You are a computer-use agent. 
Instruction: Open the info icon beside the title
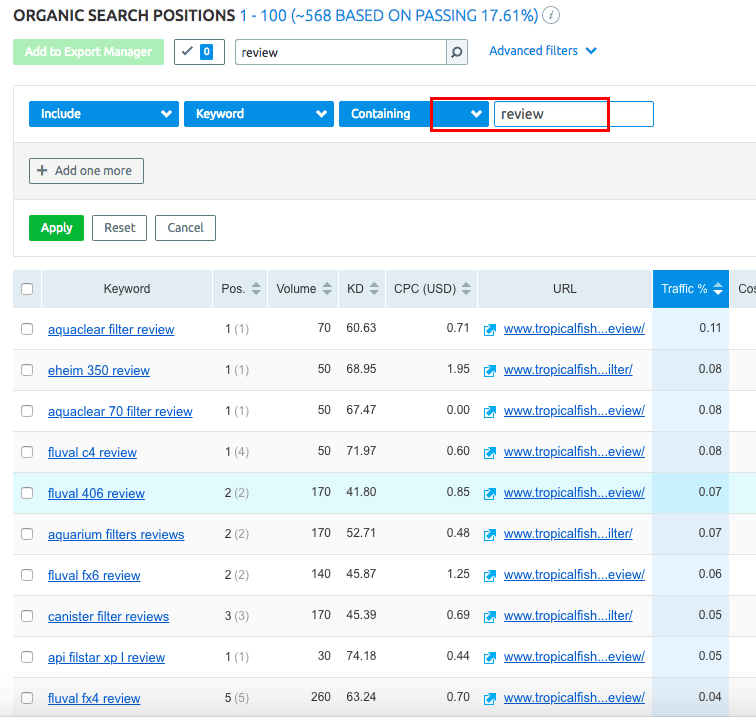pyautogui.click(x=551, y=15)
